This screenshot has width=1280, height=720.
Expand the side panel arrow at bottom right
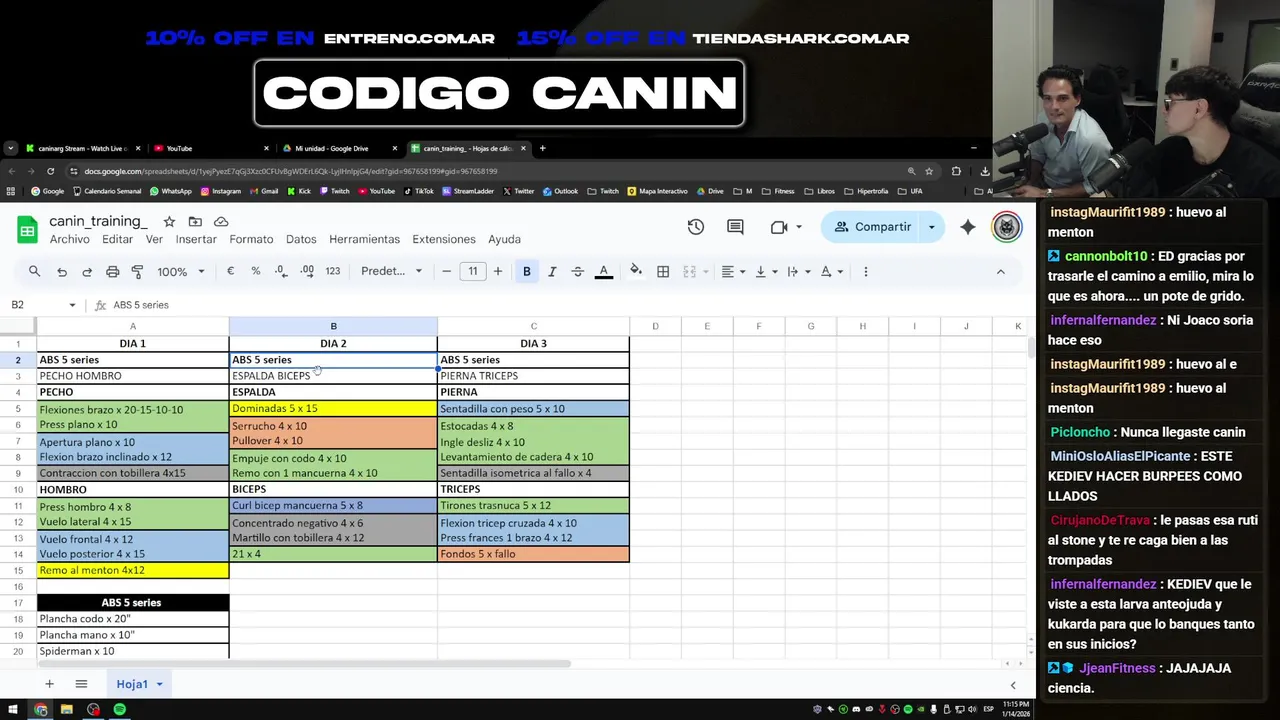1013,685
